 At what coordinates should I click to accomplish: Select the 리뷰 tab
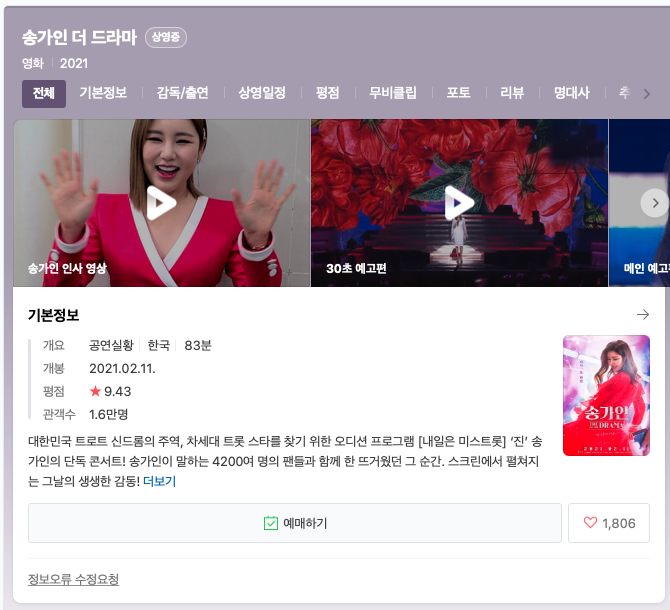click(512, 93)
